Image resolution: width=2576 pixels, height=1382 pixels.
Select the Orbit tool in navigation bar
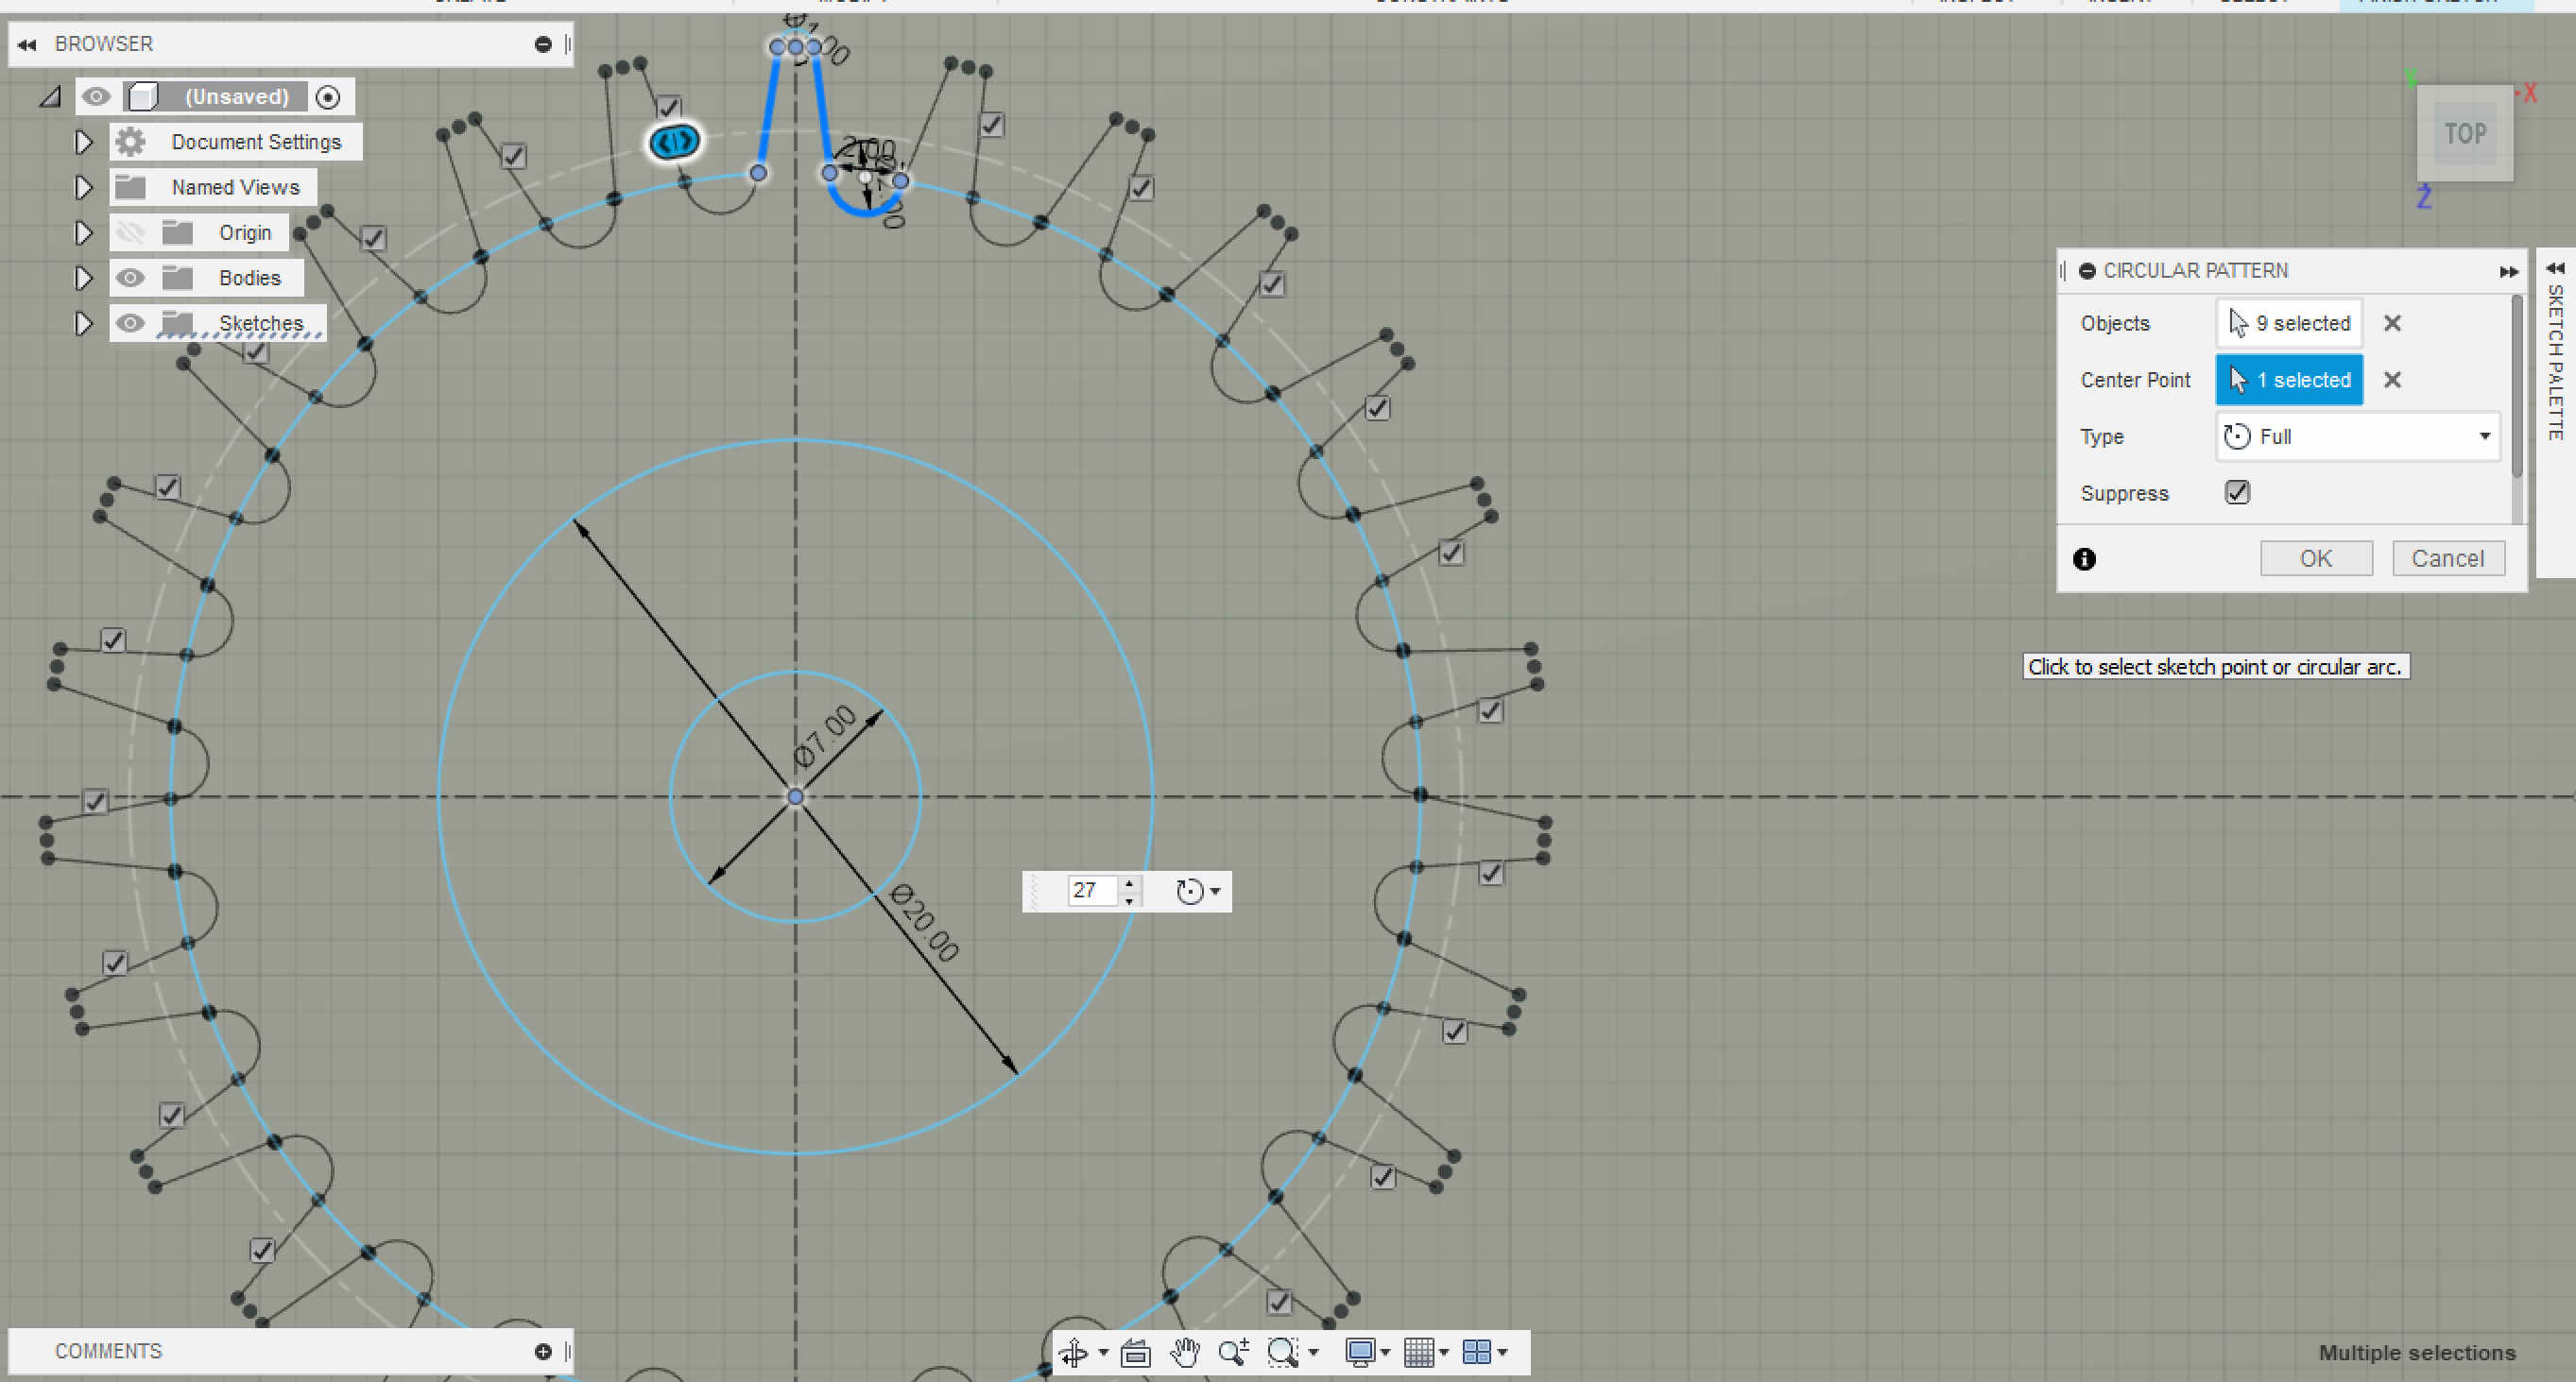tap(1074, 1352)
